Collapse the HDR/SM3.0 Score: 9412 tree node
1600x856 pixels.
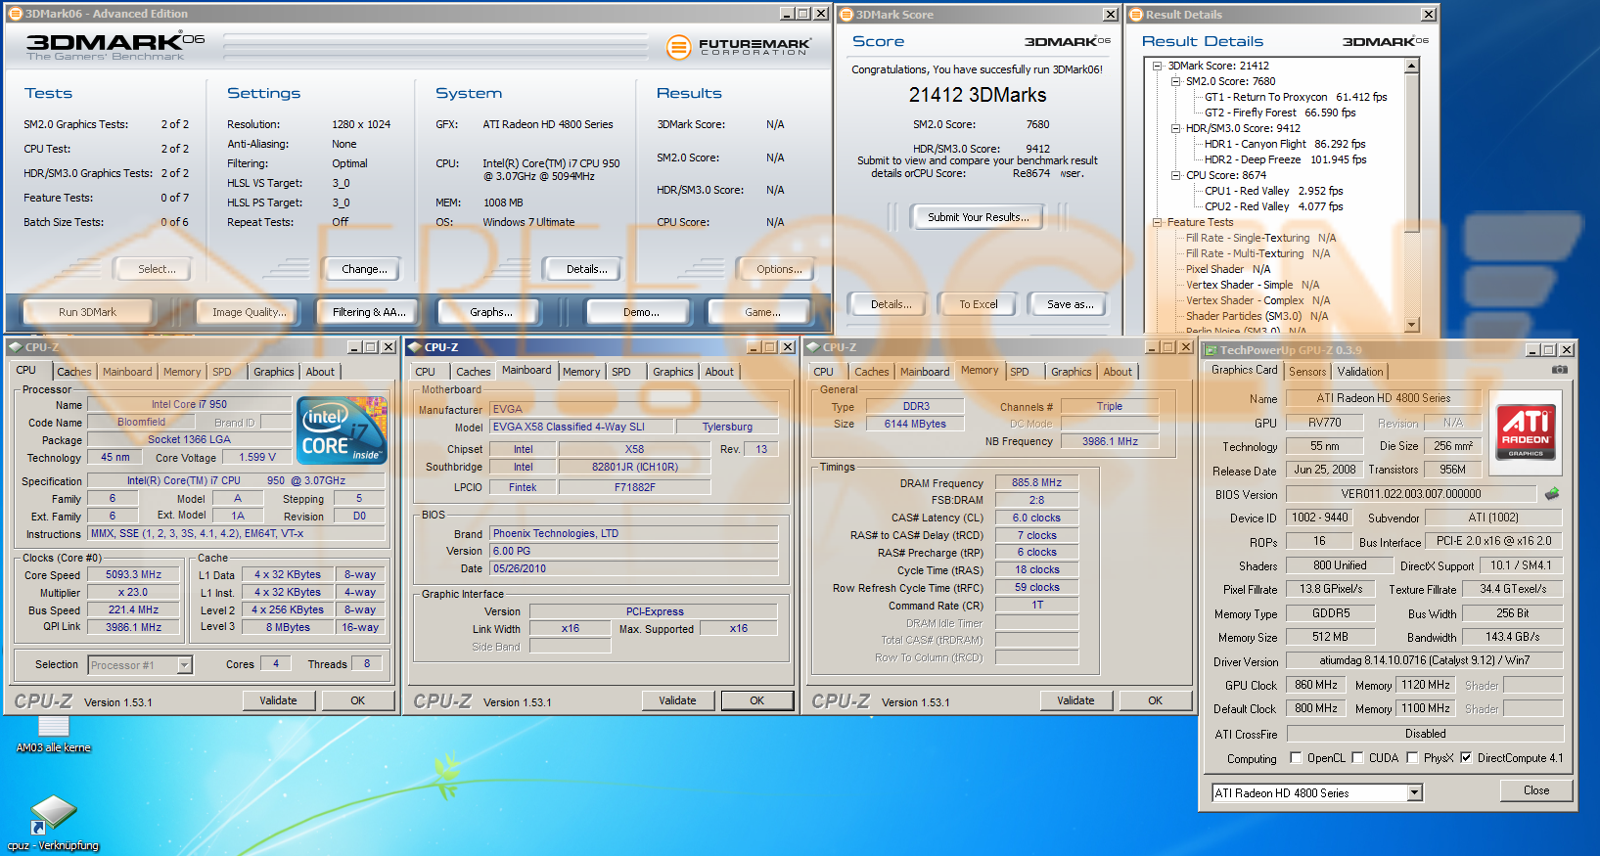pos(1175,128)
